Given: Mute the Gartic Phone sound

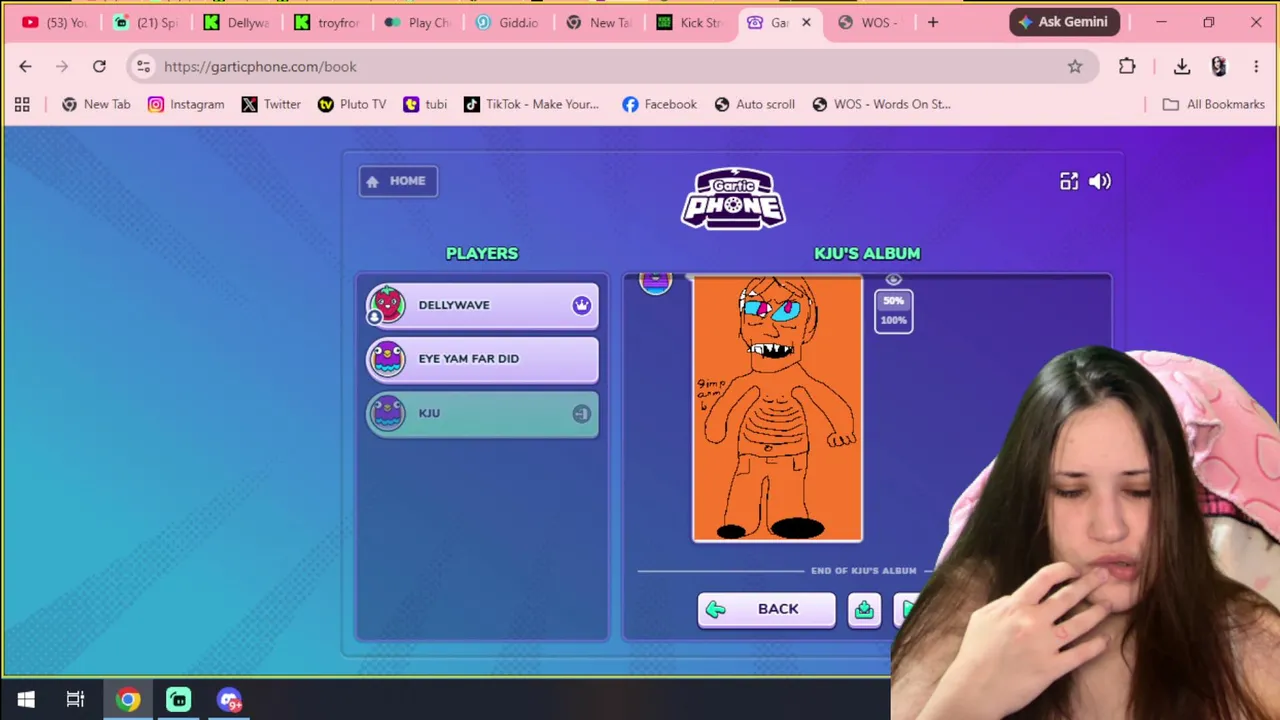Looking at the screenshot, I should 1100,181.
